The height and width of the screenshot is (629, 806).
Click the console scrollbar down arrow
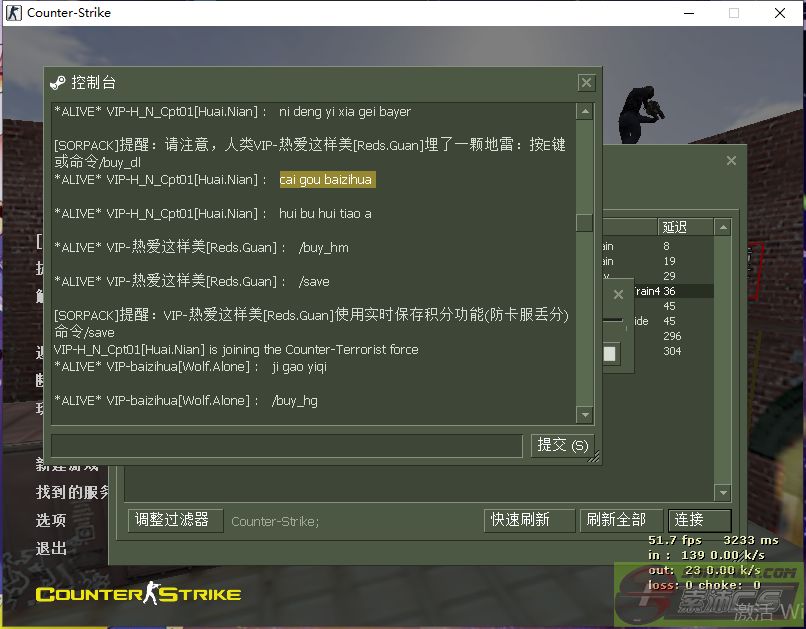585,415
